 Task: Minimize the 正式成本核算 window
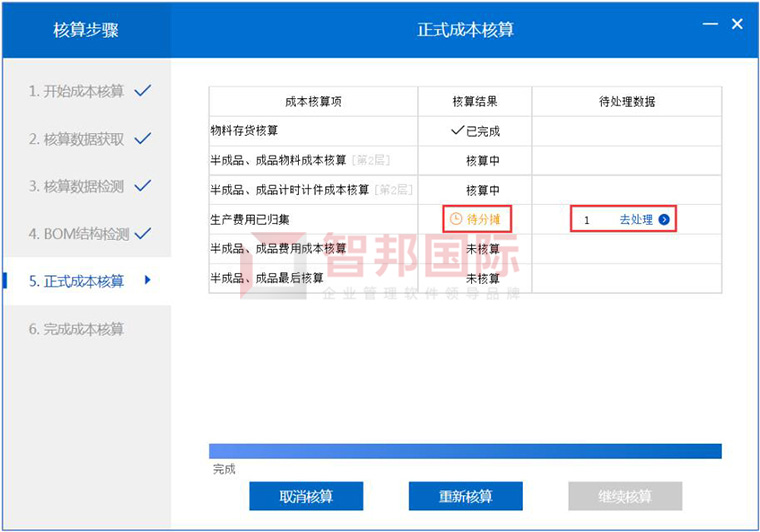point(710,24)
